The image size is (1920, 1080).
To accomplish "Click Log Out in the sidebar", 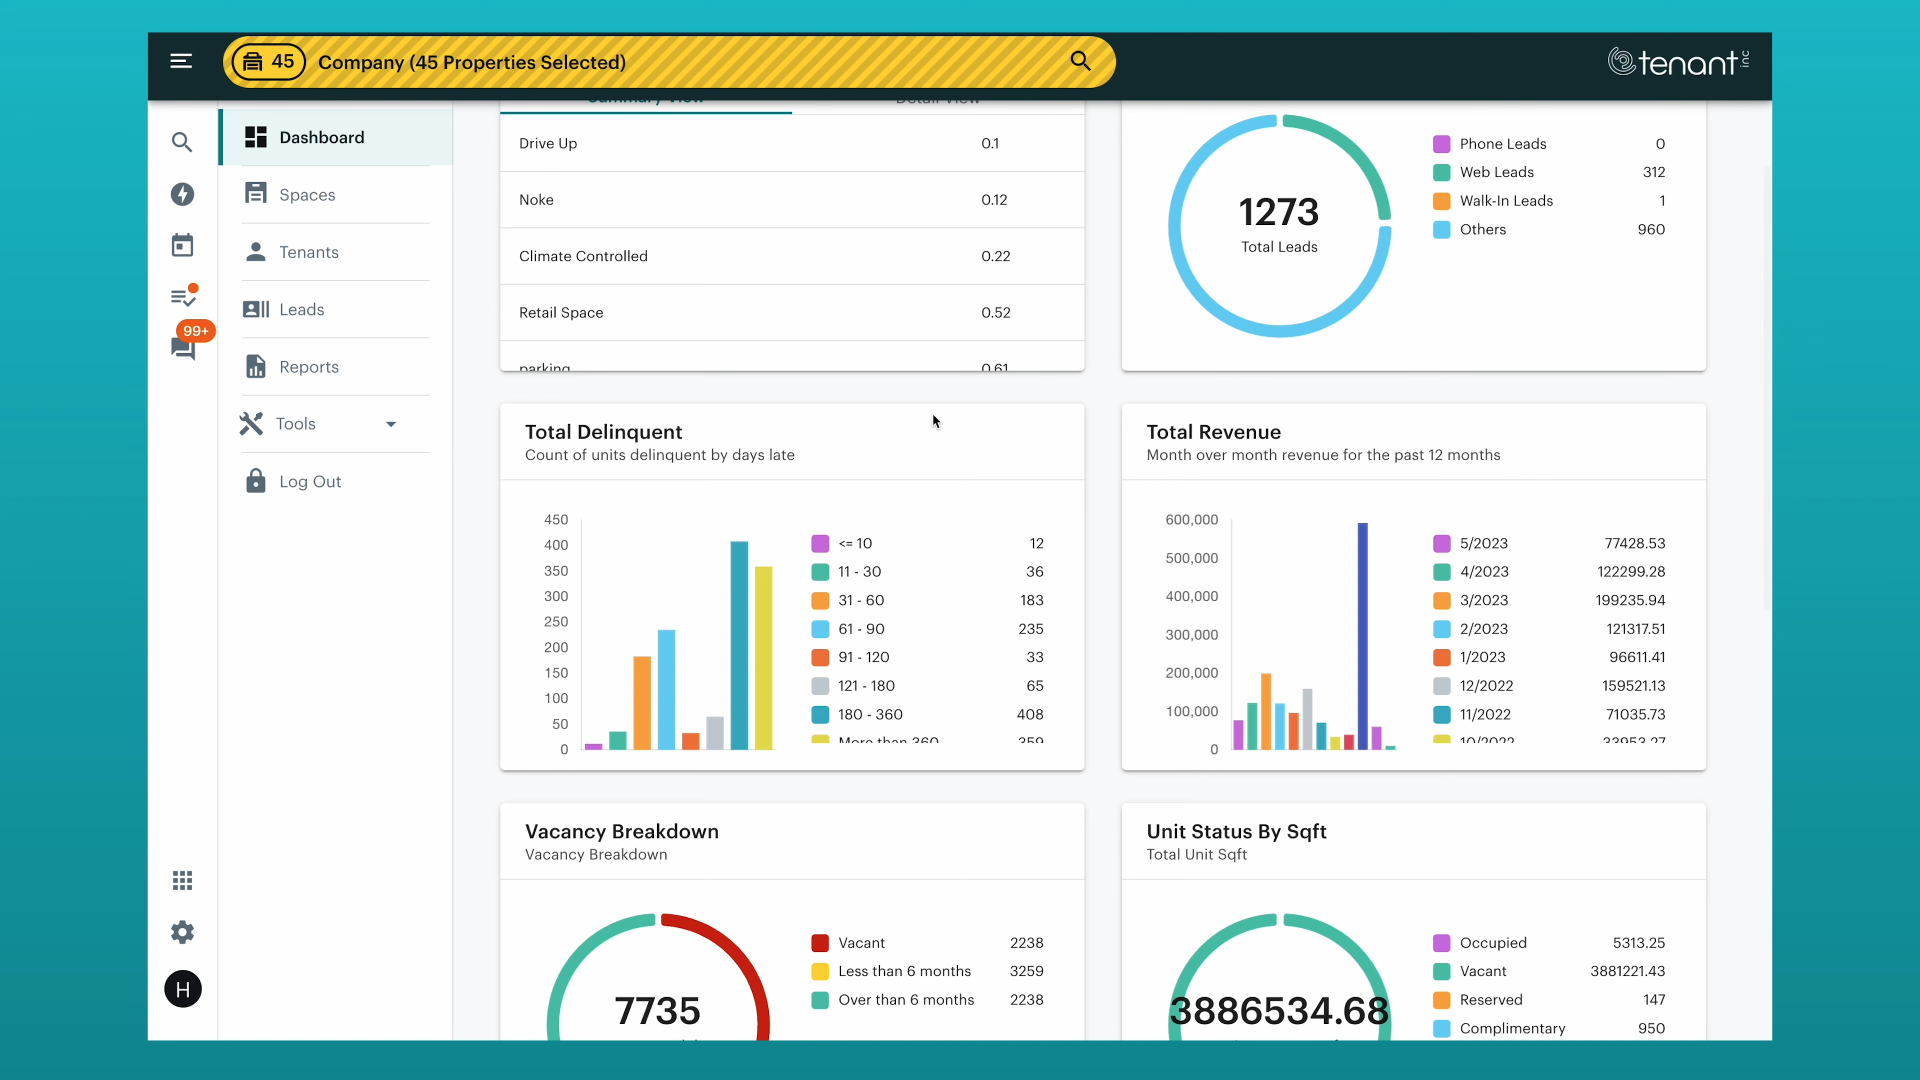I will tap(309, 481).
